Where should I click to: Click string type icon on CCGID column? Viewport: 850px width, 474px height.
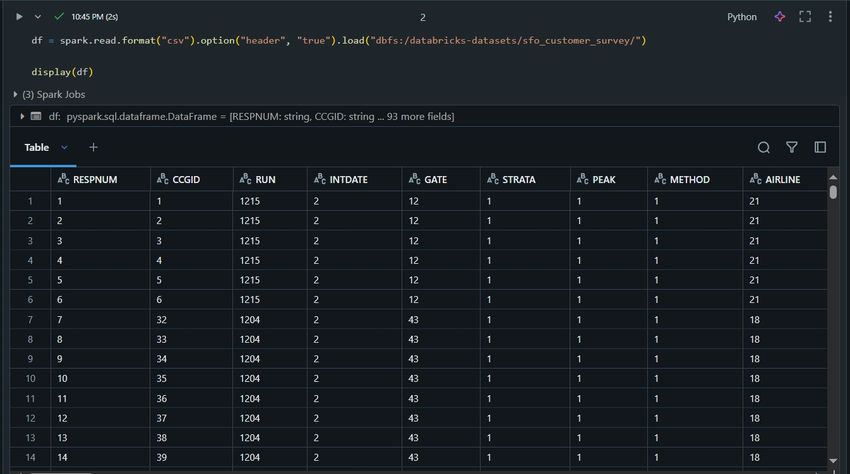point(163,179)
